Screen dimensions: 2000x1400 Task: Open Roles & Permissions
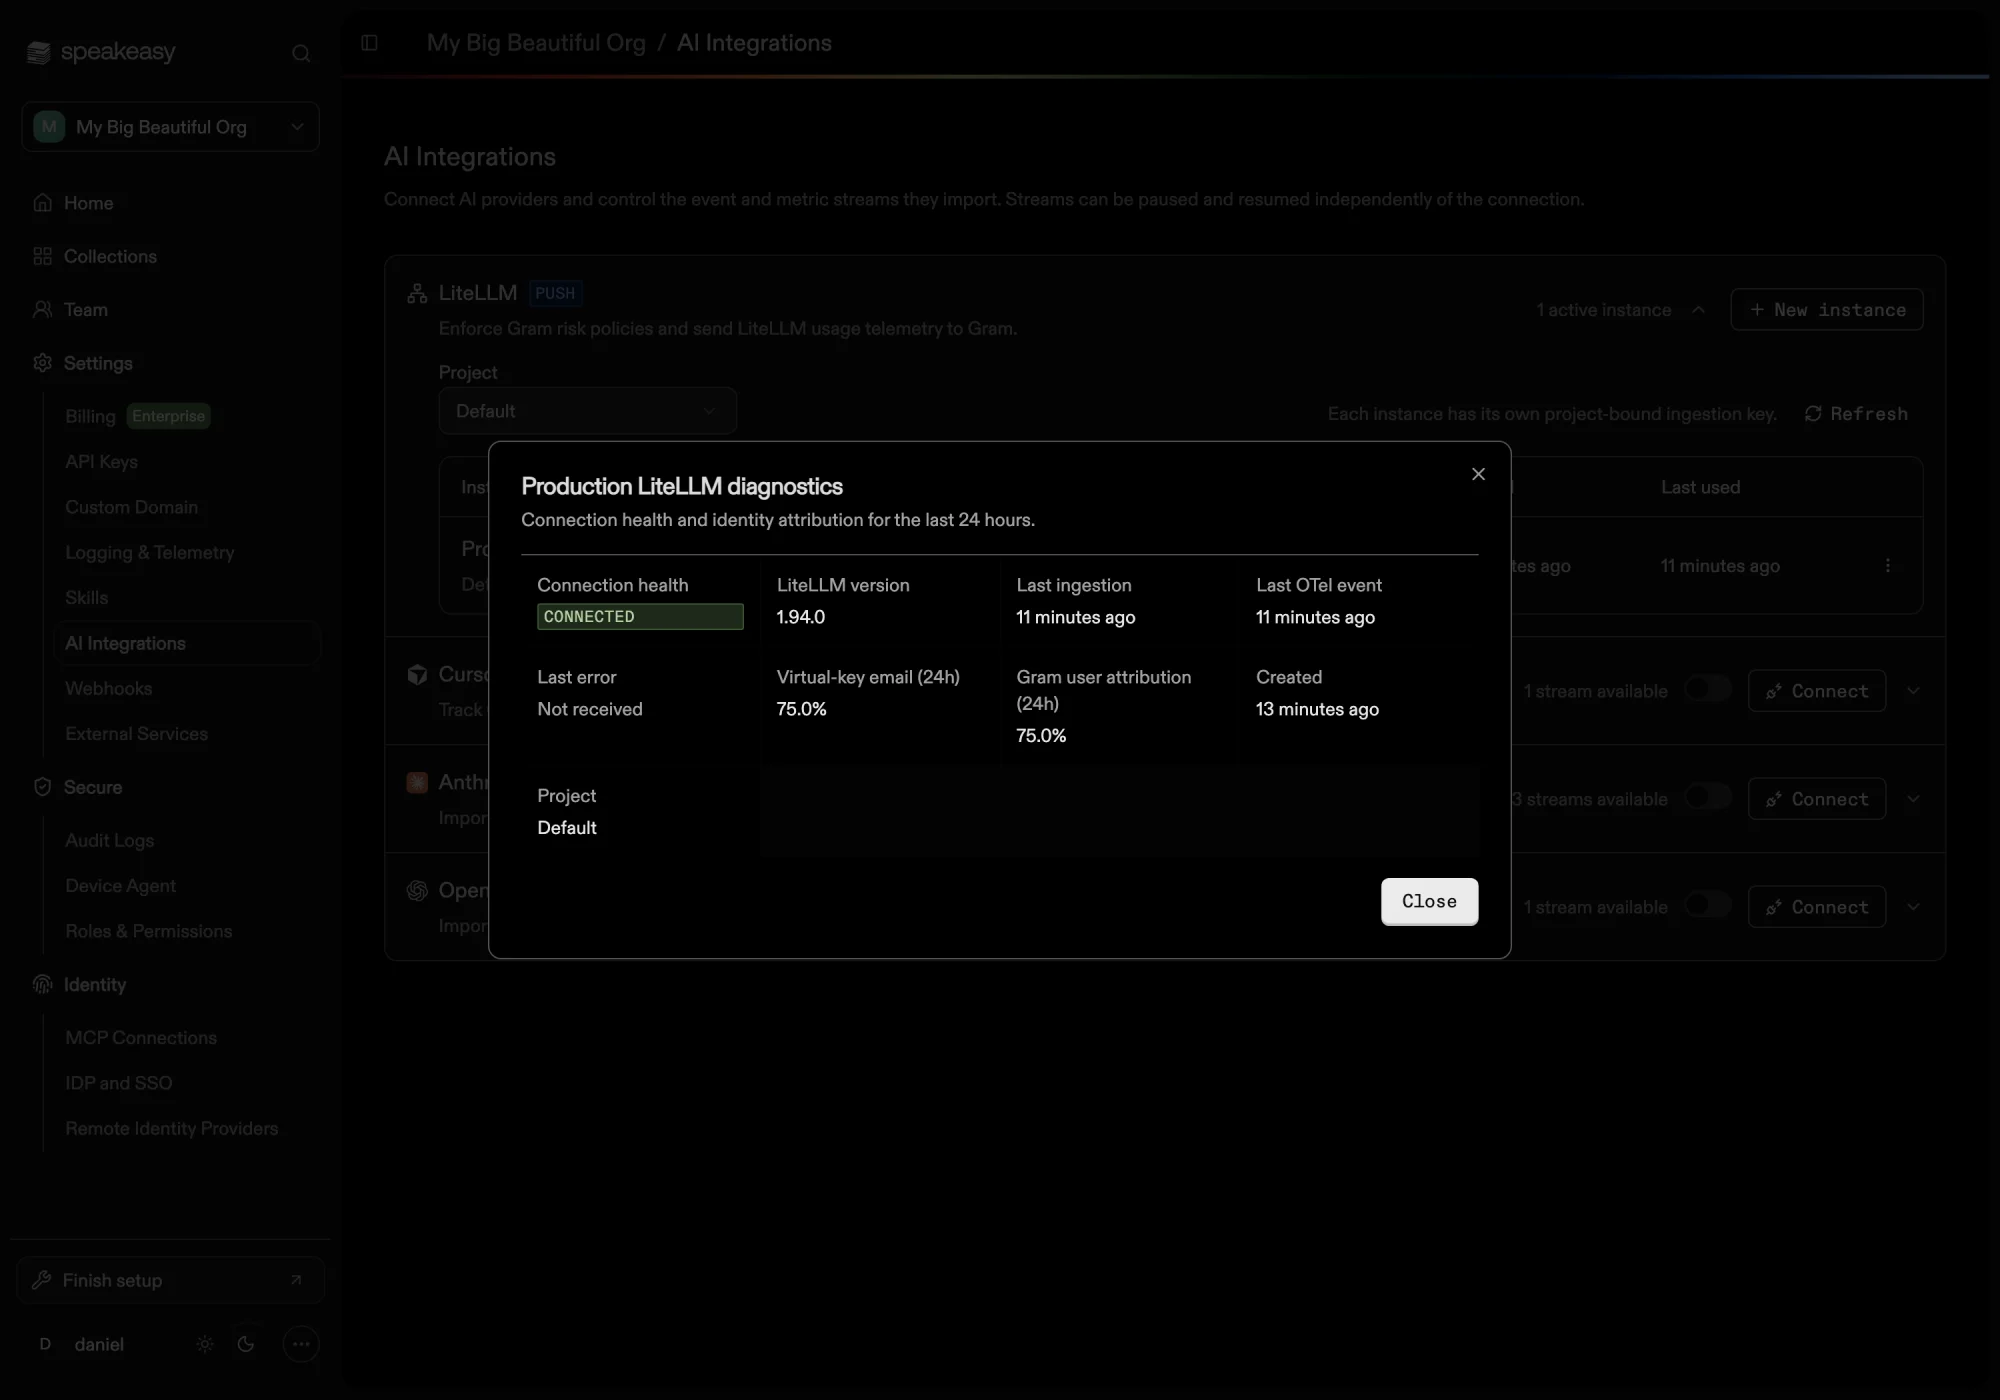pyautogui.click(x=148, y=931)
